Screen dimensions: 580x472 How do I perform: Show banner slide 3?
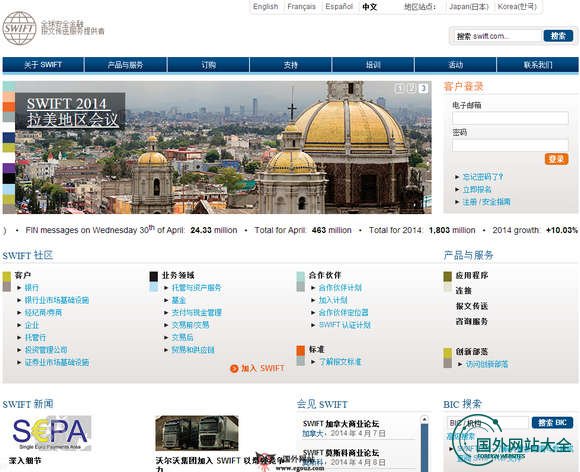coord(423,88)
